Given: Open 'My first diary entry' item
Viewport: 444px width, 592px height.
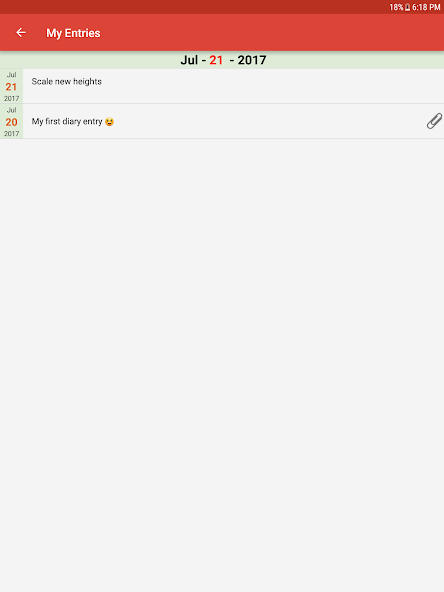Looking at the screenshot, I should click(222, 121).
